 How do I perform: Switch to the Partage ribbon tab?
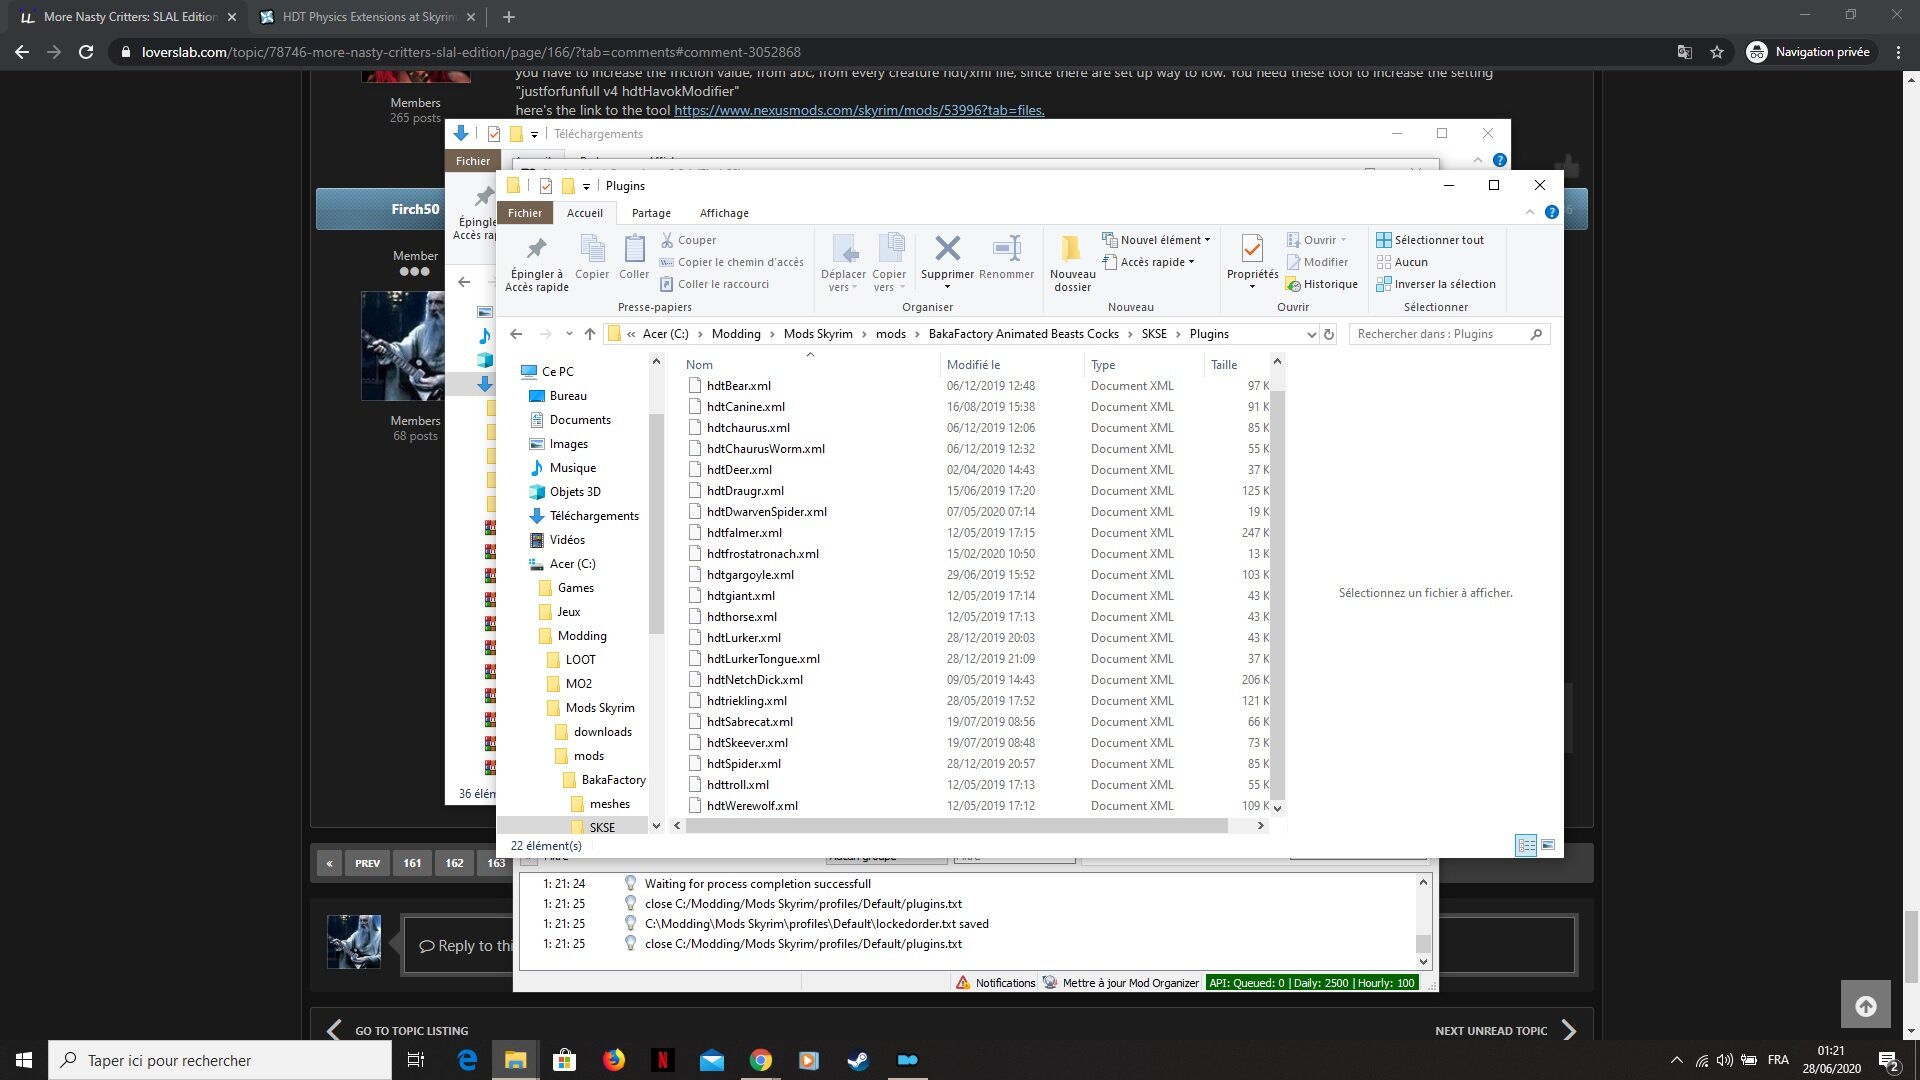[651, 213]
